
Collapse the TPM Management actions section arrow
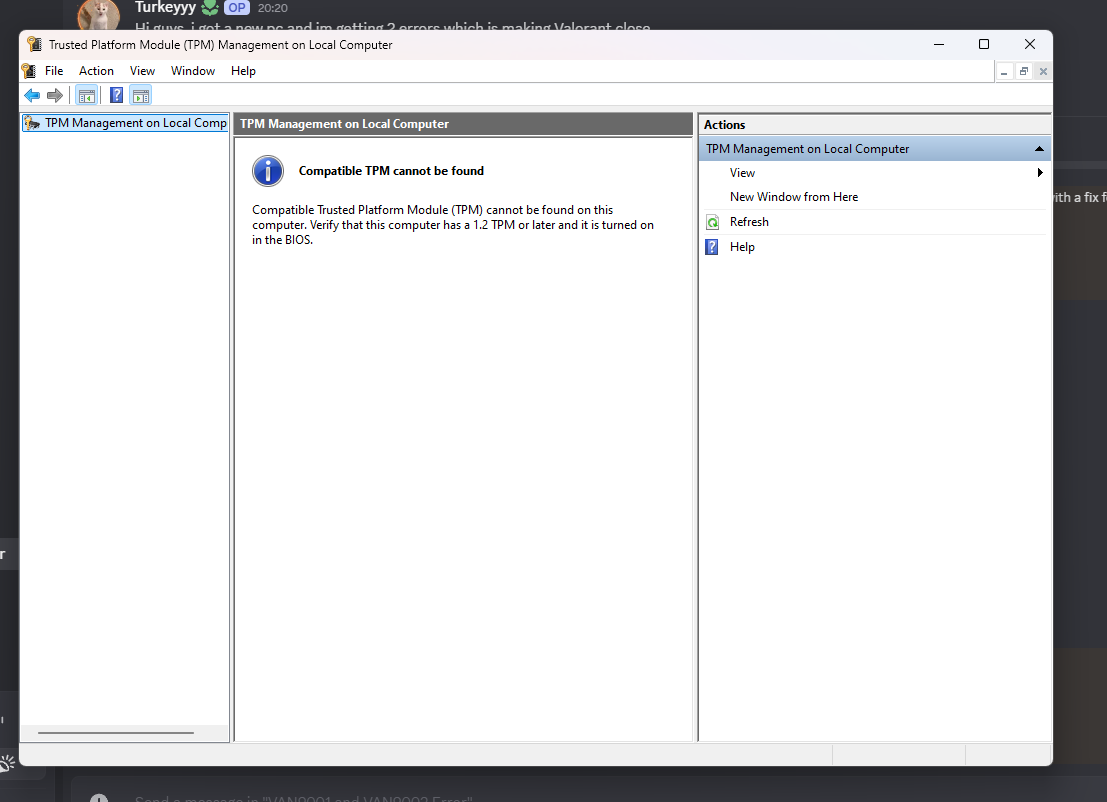pyautogui.click(x=1039, y=149)
